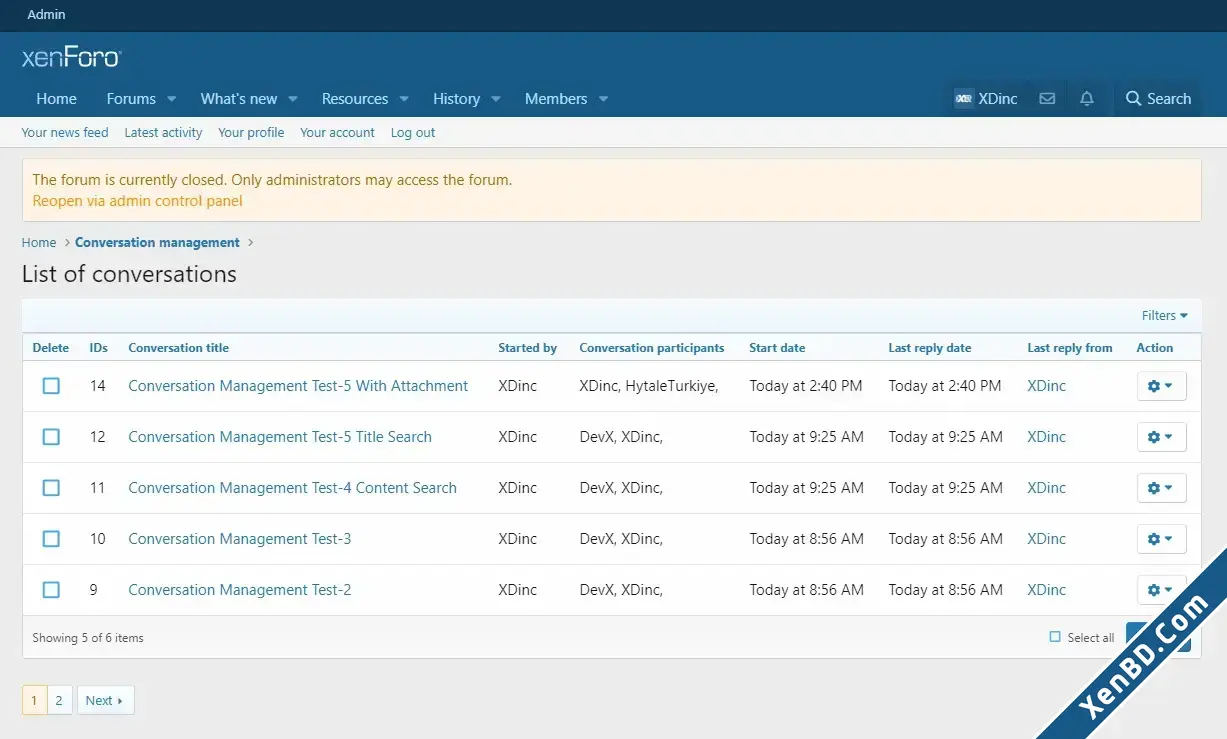Expand the Forums menu arrow
The height and width of the screenshot is (739, 1227).
(x=172, y=99)
